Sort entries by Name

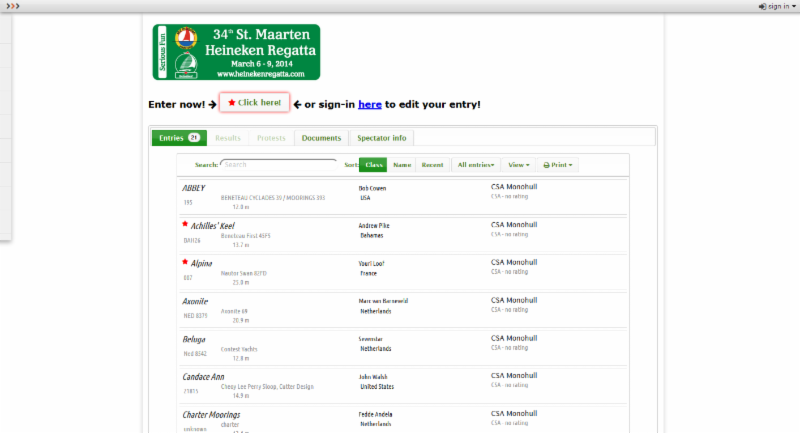[x=402, y=164]
